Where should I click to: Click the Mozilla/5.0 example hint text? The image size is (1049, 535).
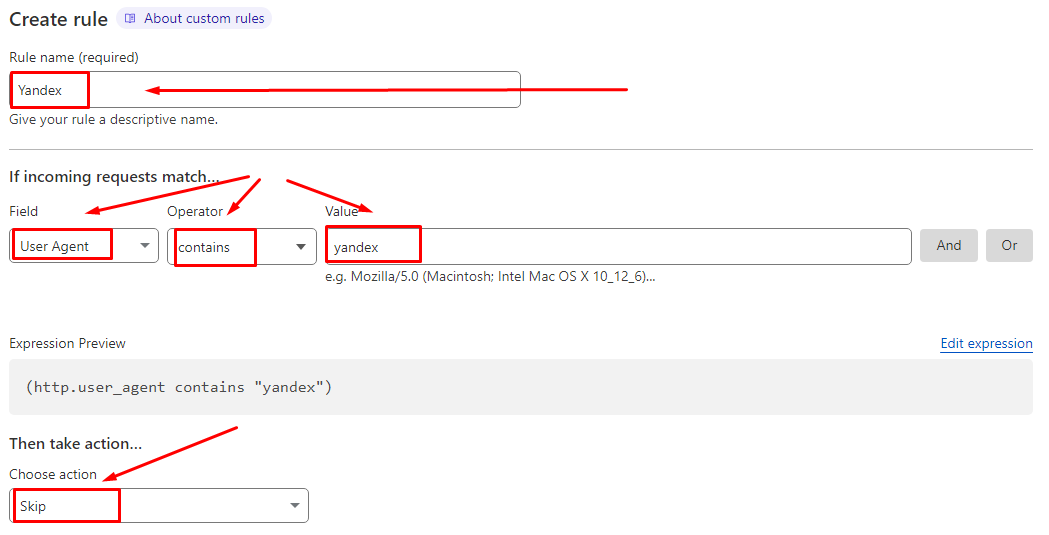(490, 276)
